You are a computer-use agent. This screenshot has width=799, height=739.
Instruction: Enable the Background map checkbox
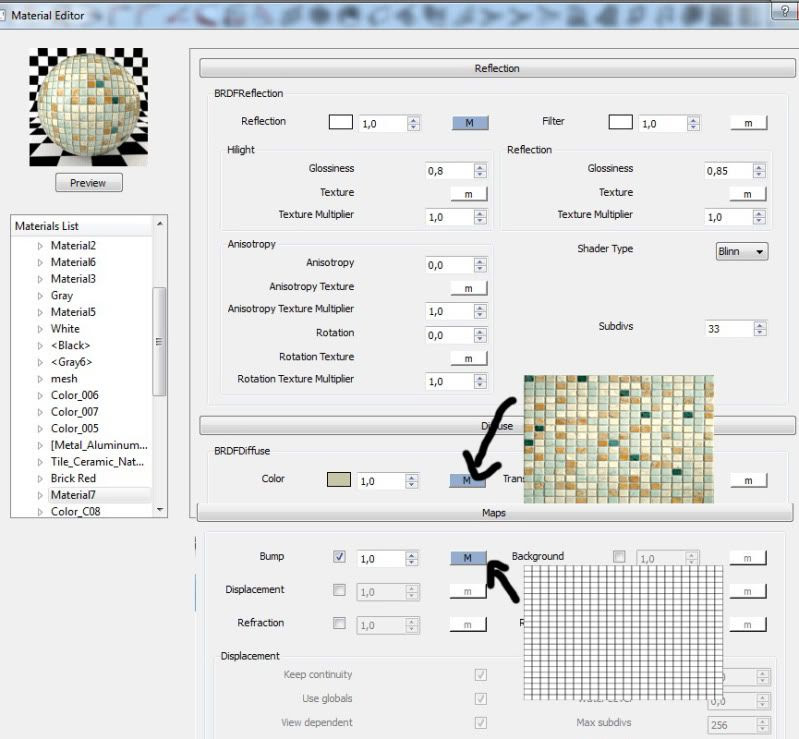pyautogui.click(x=619, y=557)
